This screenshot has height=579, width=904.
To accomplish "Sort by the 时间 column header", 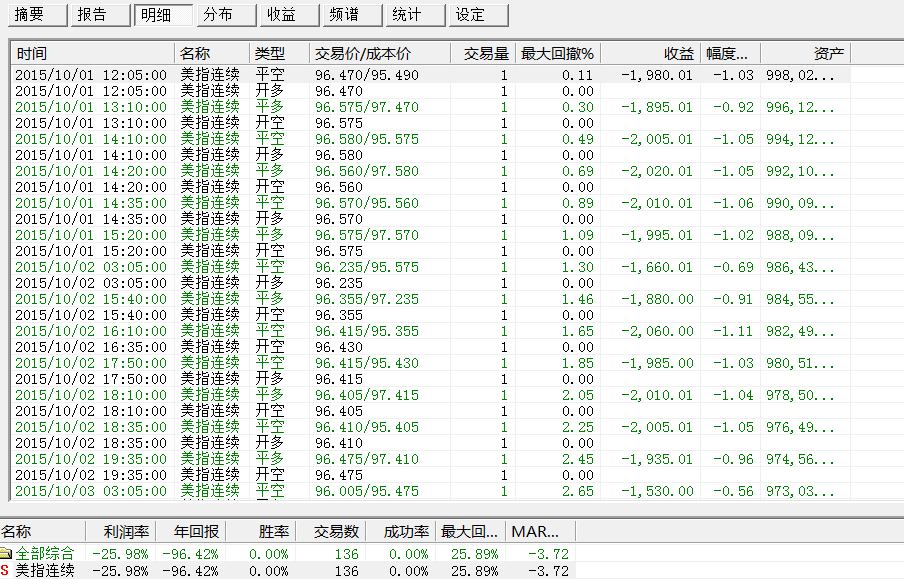I will tap(92, 53).
